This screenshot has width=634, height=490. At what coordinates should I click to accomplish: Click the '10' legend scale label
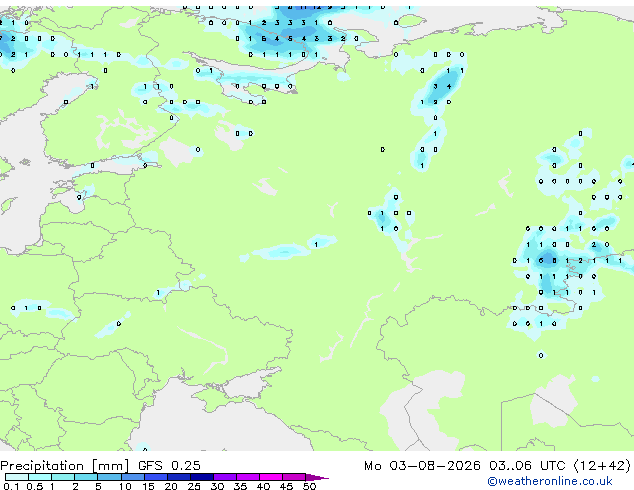point(125,486)
